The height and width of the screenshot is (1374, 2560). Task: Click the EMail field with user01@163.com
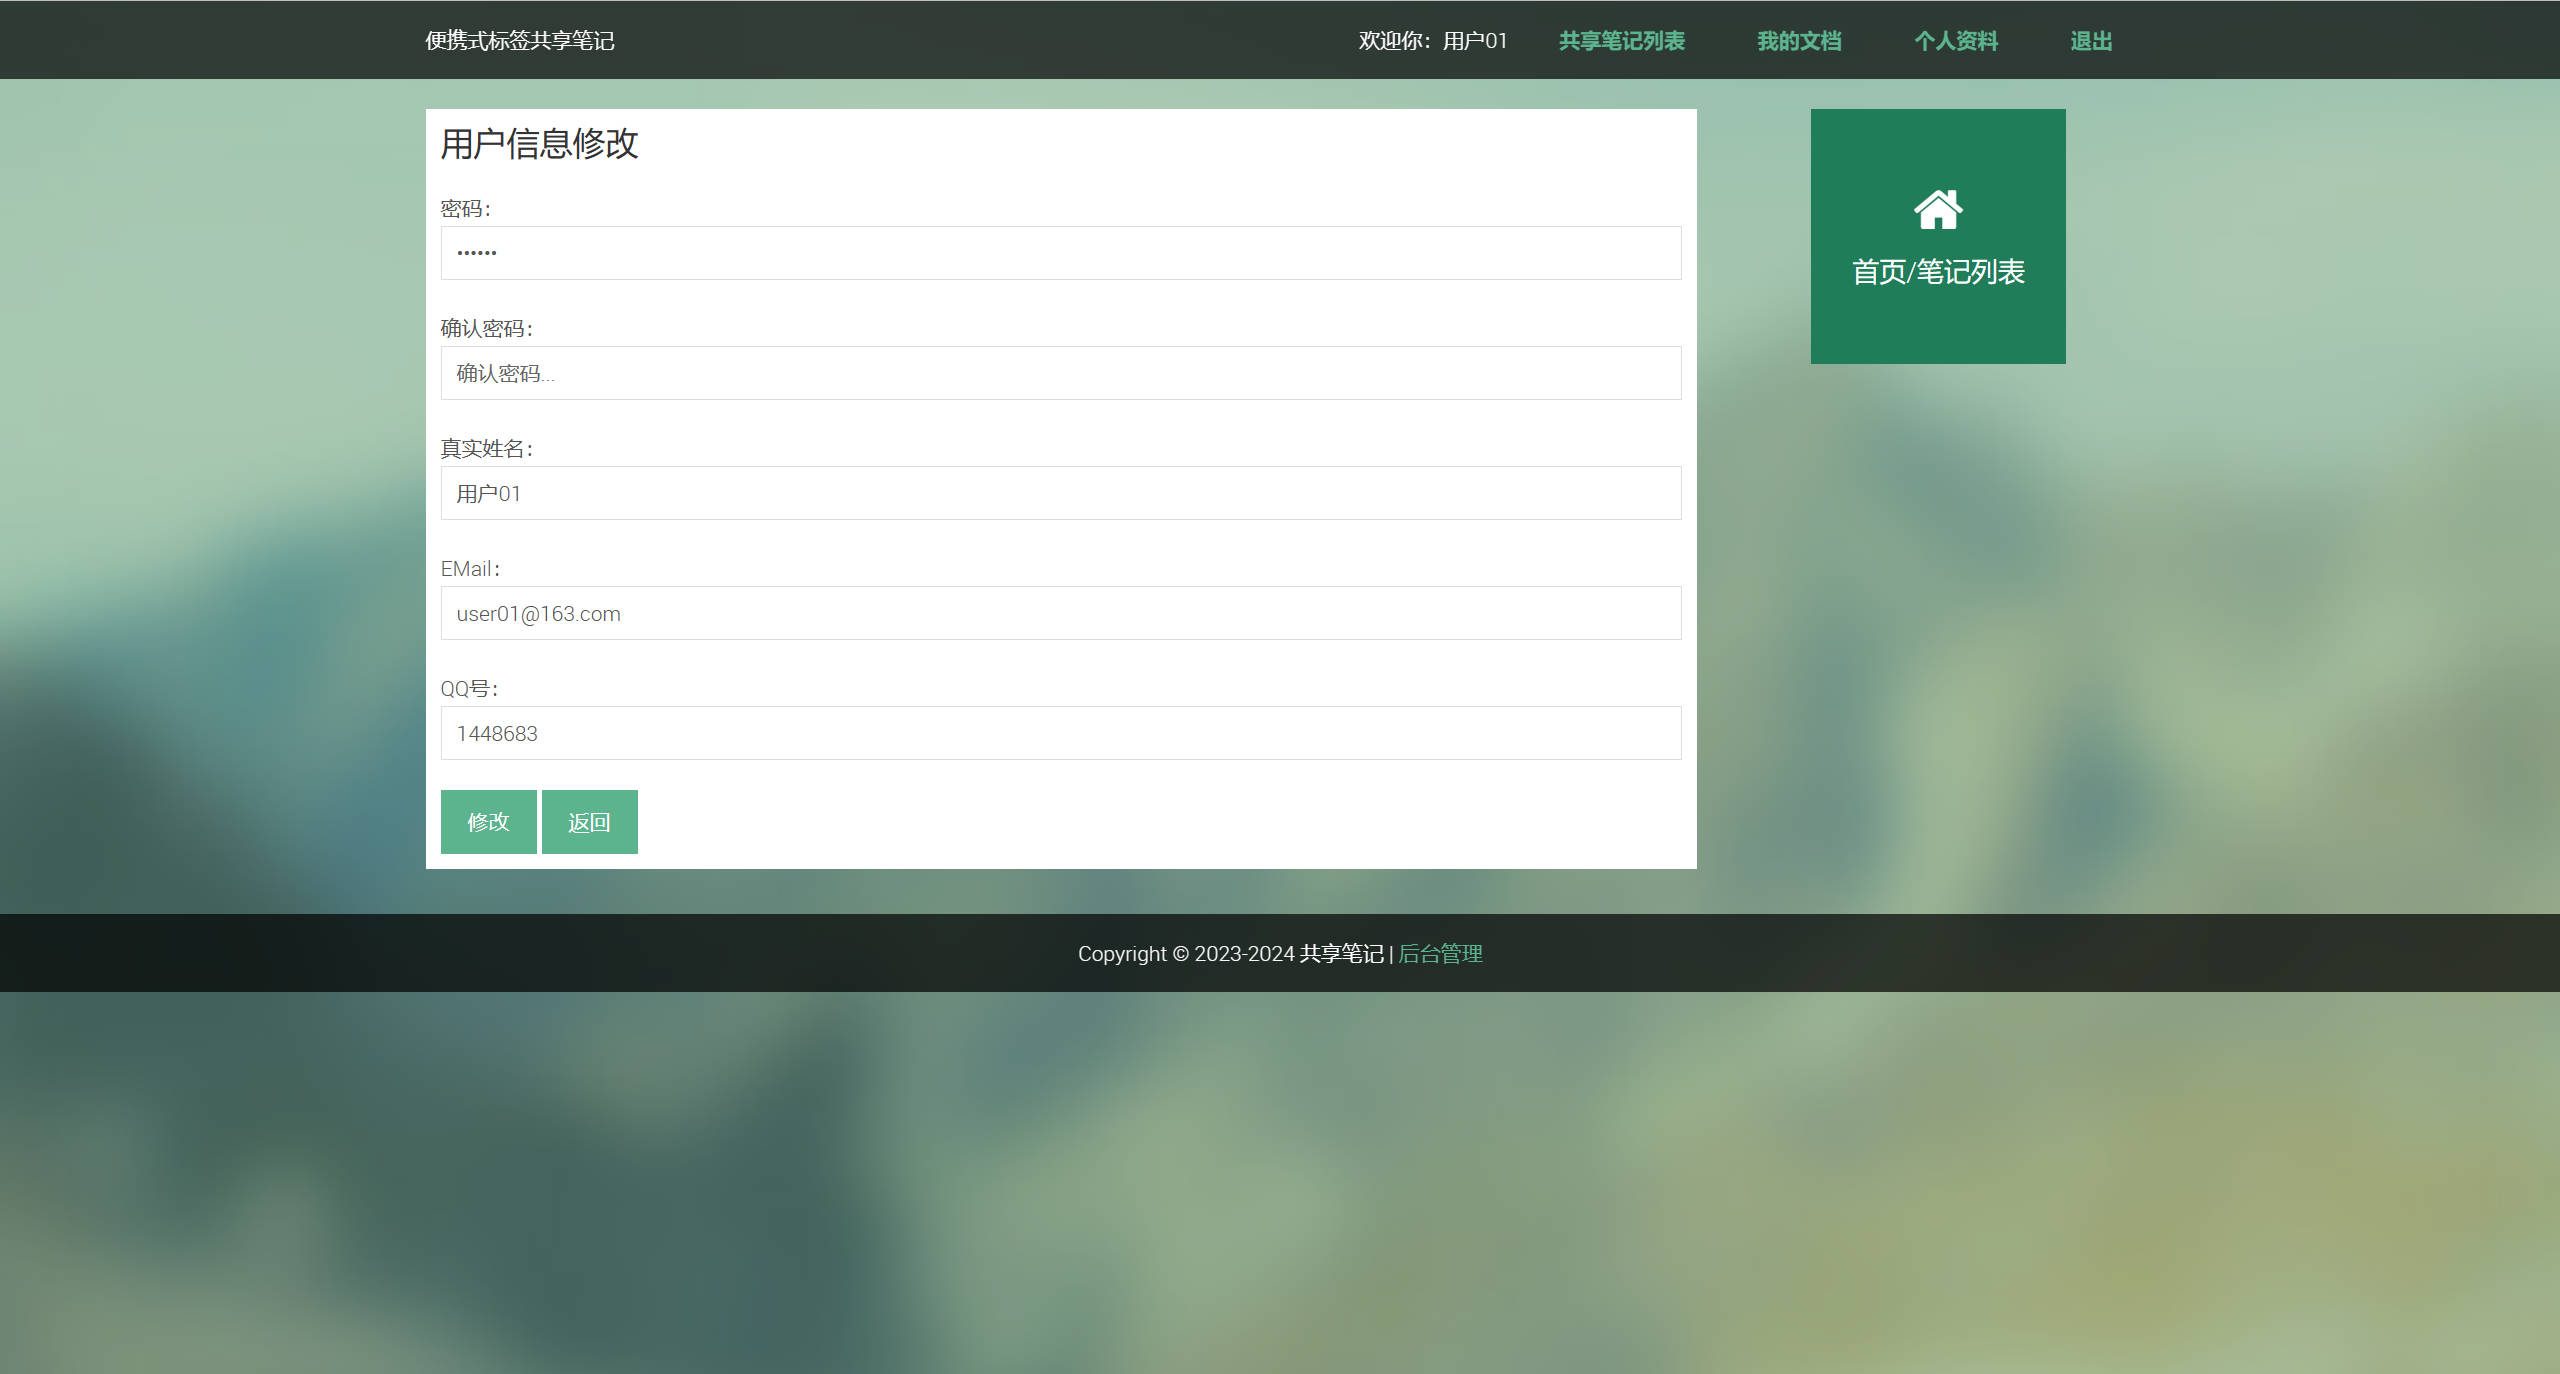1061,613
